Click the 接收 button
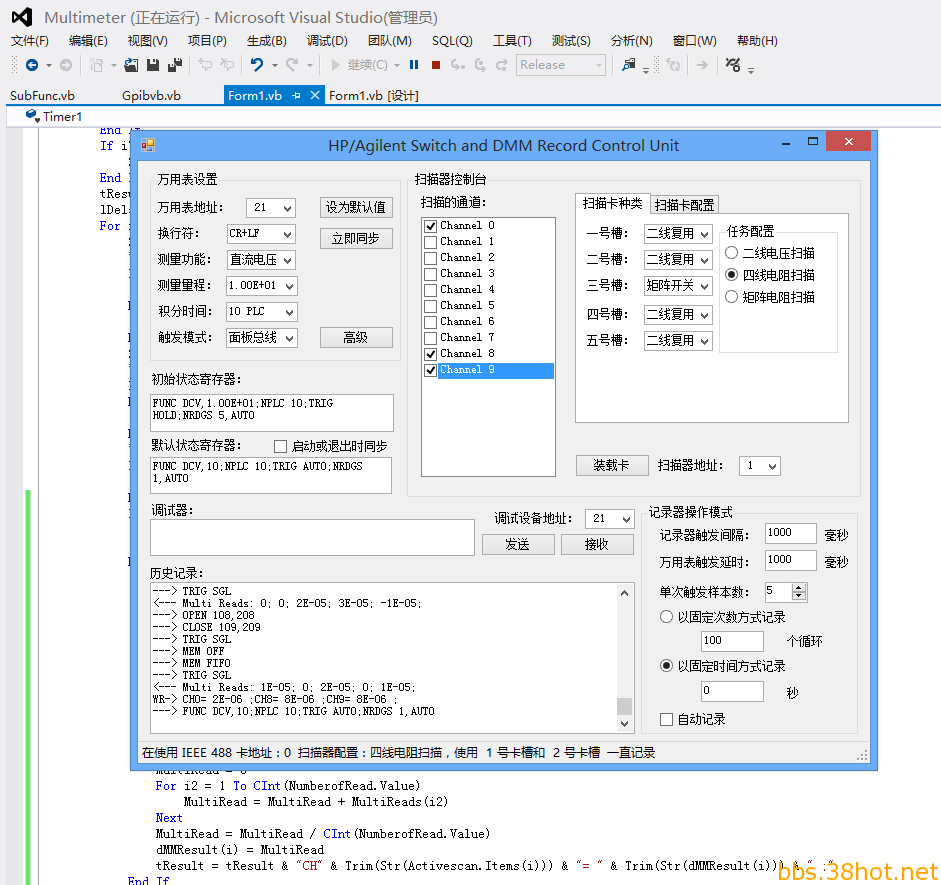 (x=597, y=545)
